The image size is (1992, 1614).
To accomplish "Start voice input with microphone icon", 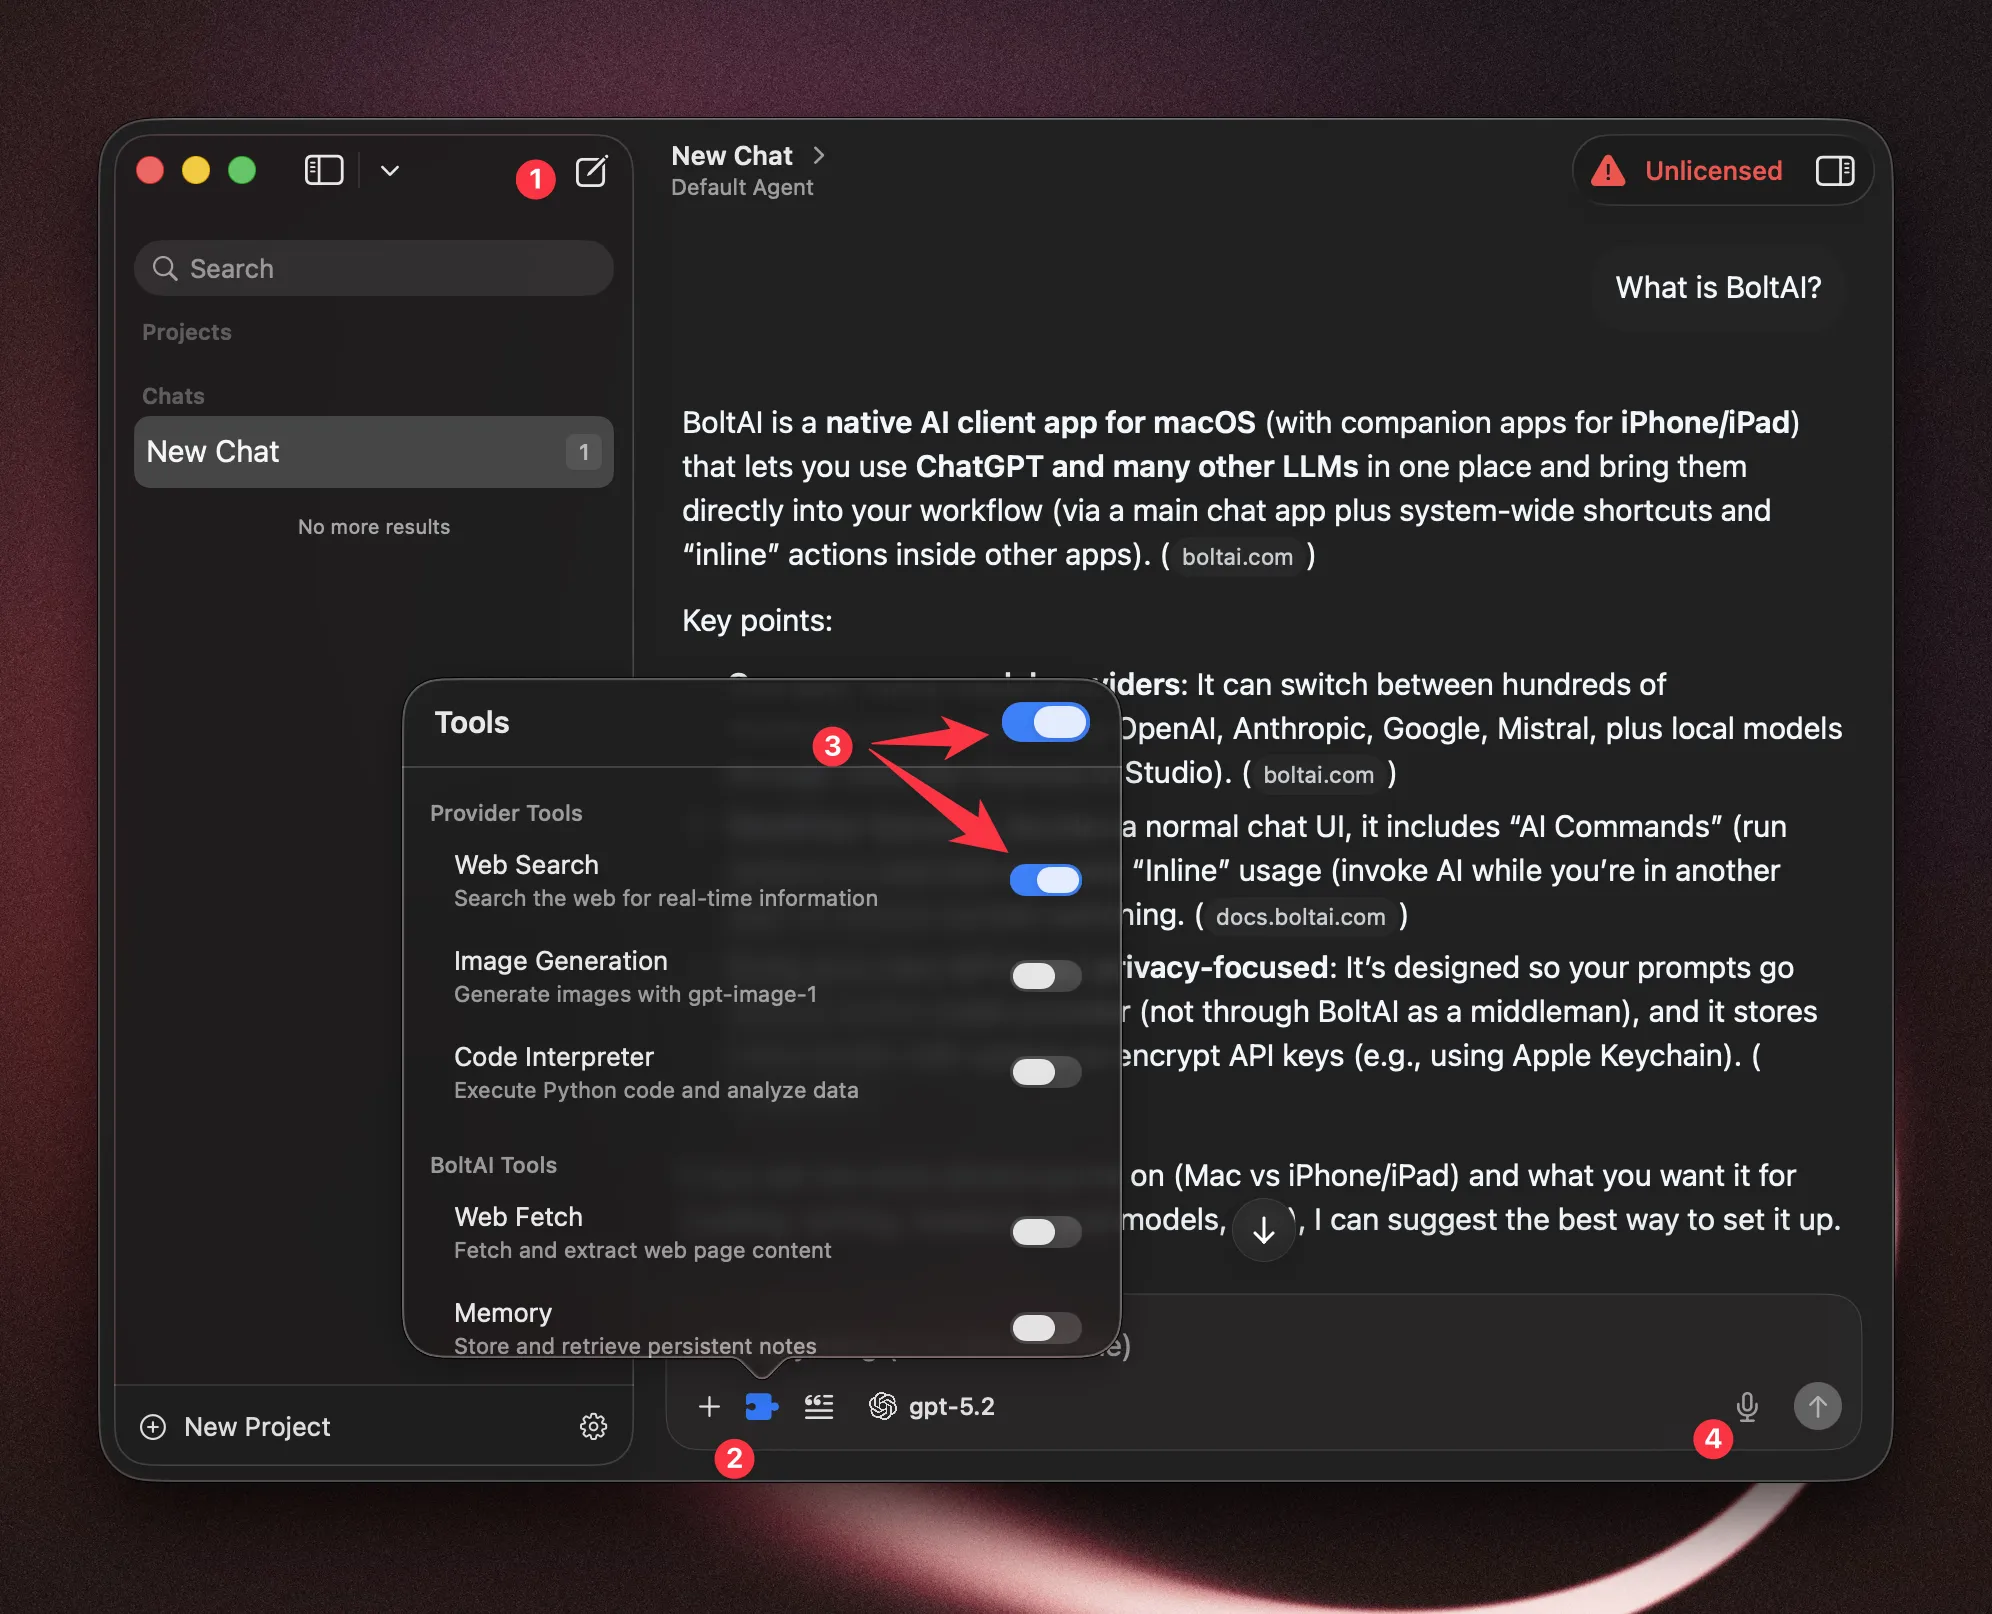I will click(1747, 1407).
